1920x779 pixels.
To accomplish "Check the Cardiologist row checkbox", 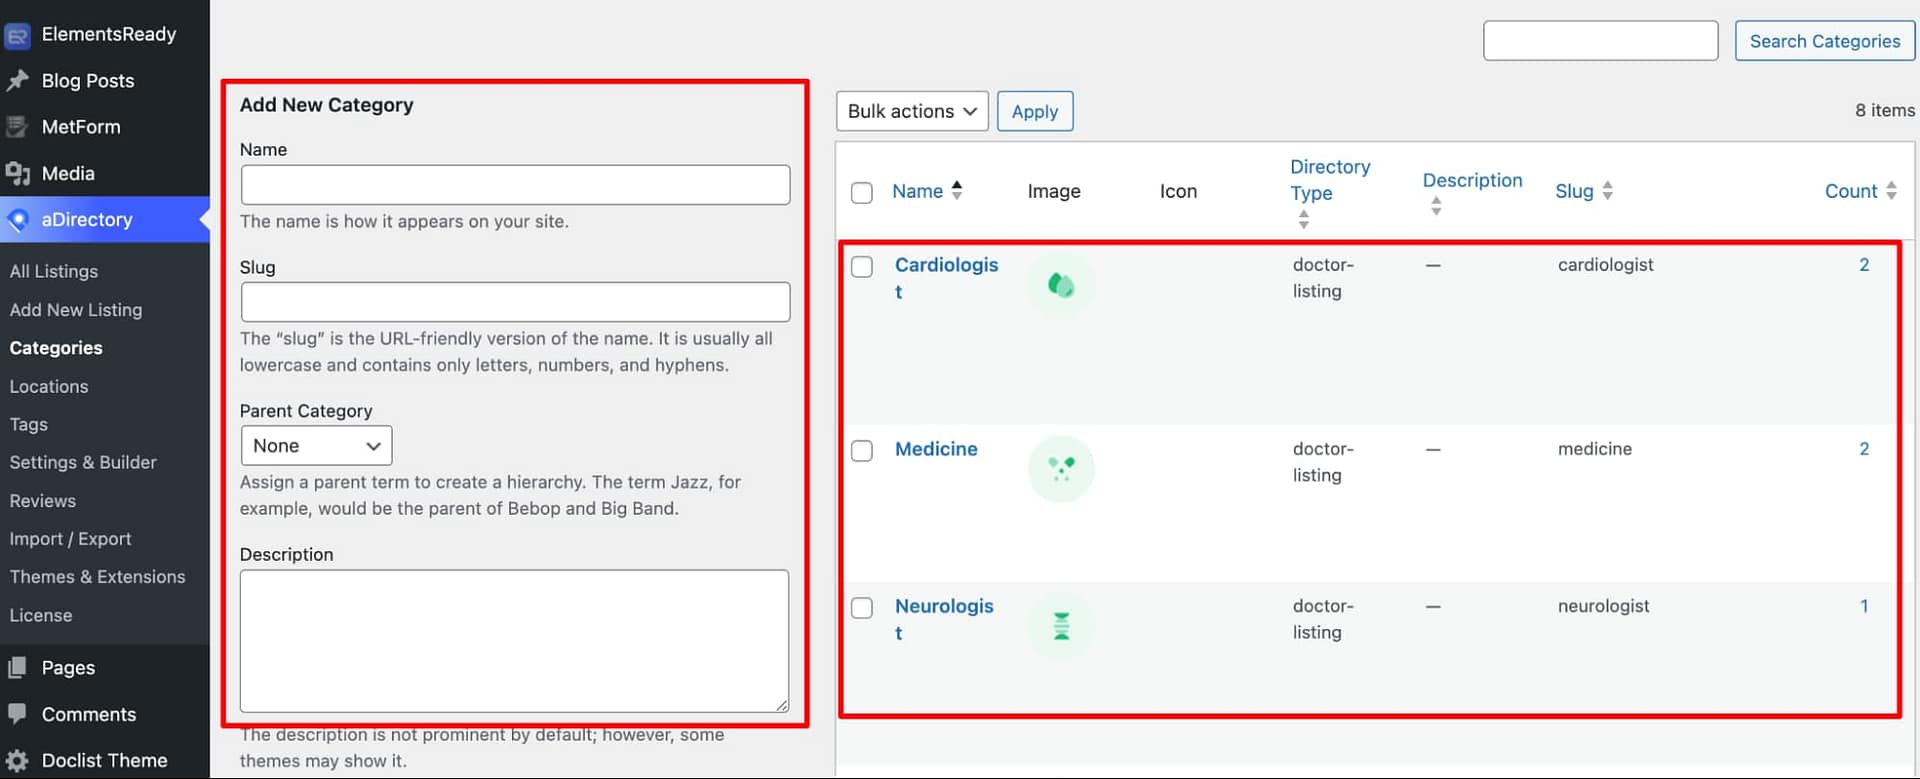I will [x=862, y=267].
